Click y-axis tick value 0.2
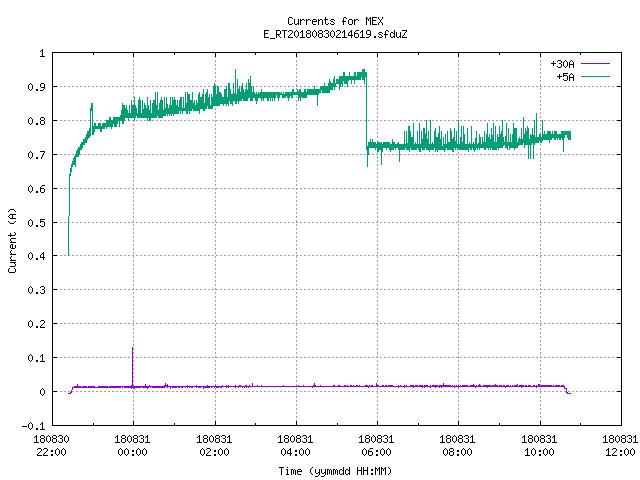Image resolution: width=640 pixels, height=480 pixels. (36, 324)
